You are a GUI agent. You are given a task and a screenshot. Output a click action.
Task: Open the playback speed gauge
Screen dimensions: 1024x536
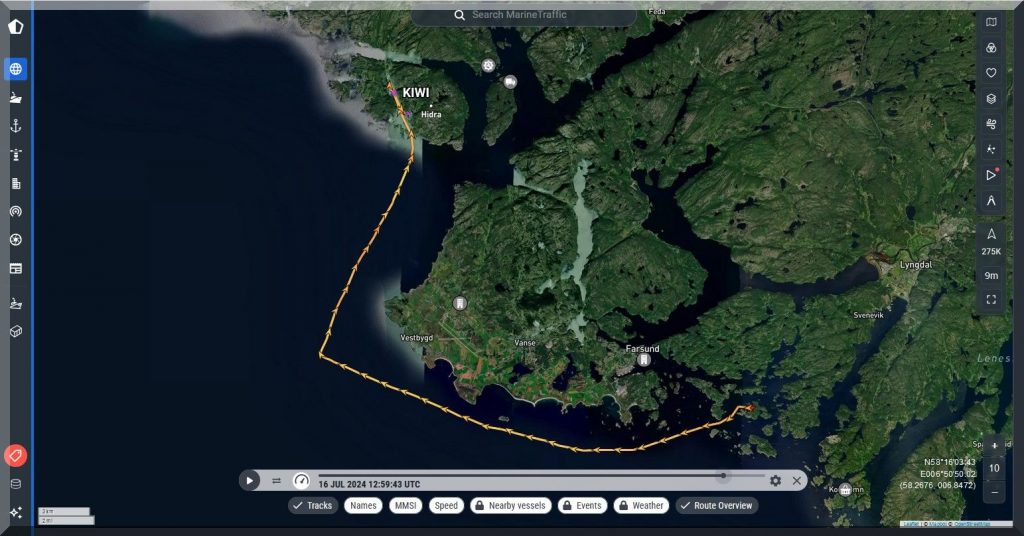301,481
